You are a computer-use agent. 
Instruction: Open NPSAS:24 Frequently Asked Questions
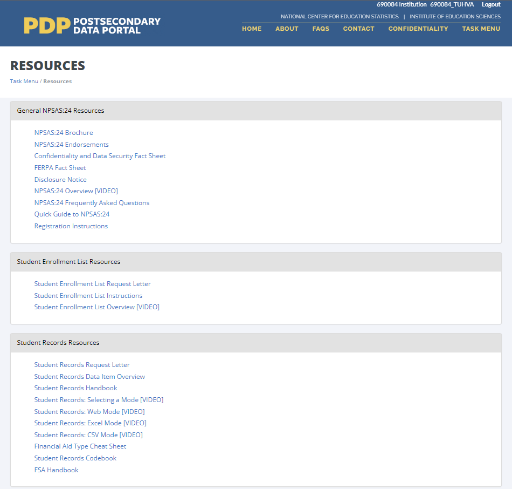point(92,203)
